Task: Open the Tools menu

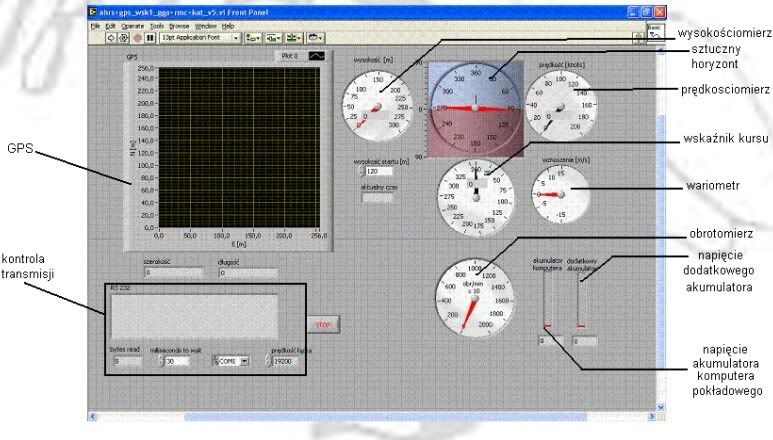Action: (x=157, y=25)
